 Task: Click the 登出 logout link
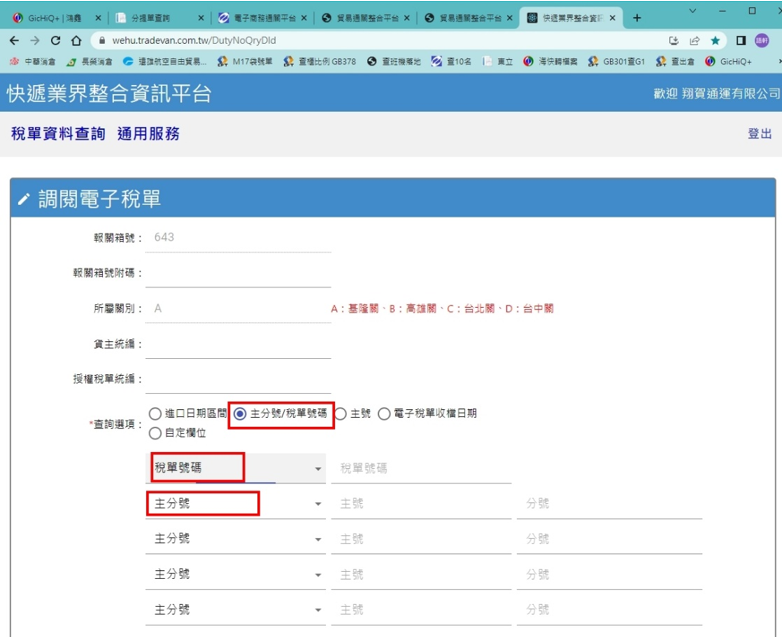click(x=759, y=134)
